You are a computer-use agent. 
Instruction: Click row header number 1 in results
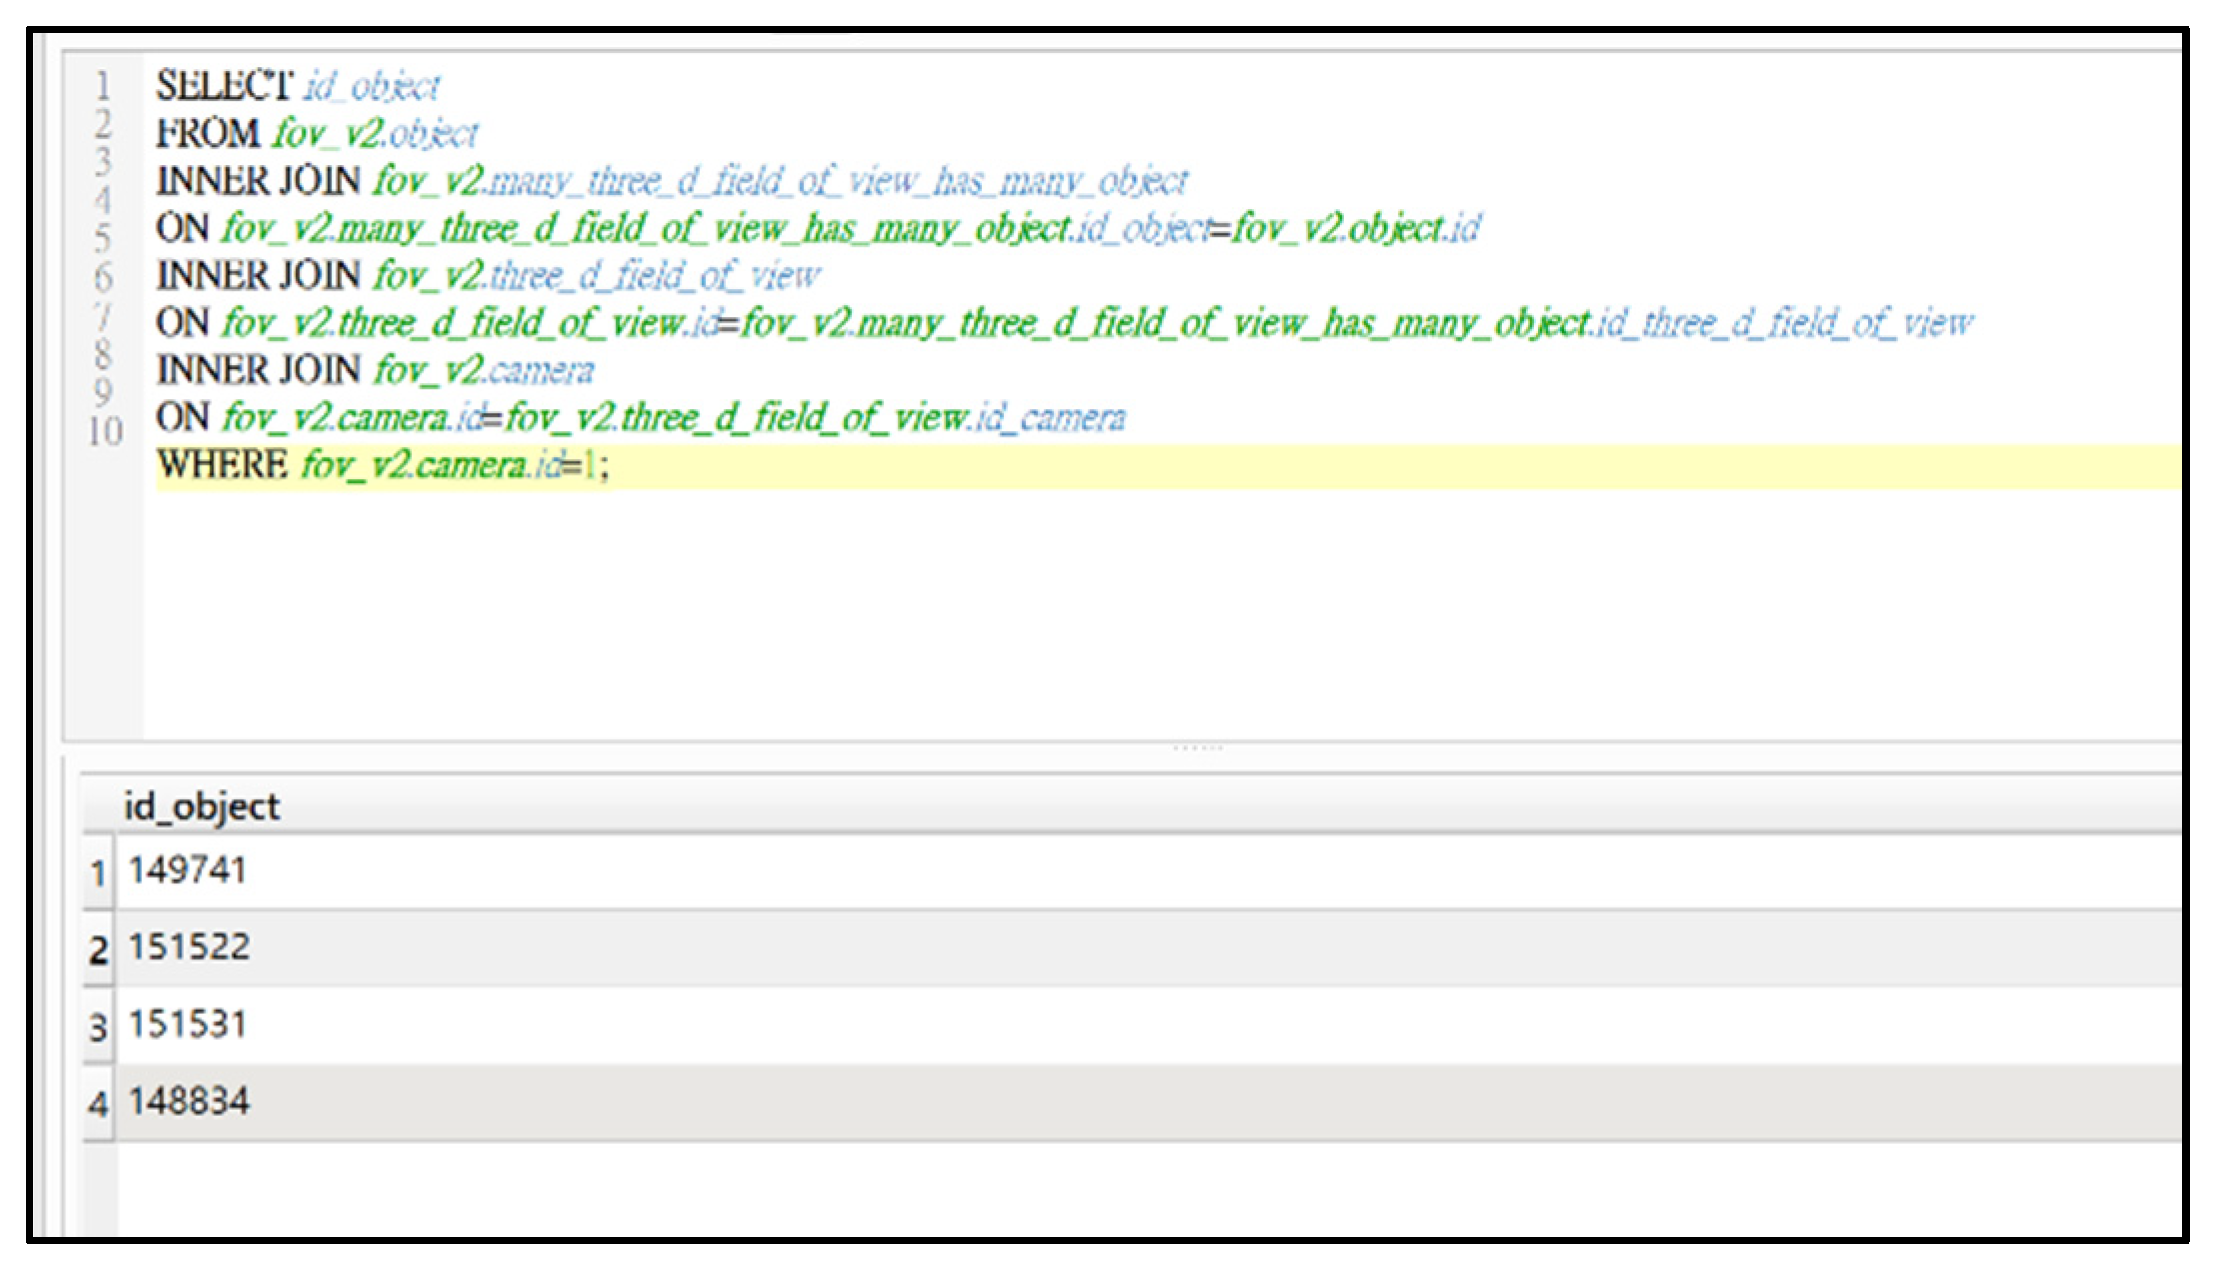click(97, 873)
